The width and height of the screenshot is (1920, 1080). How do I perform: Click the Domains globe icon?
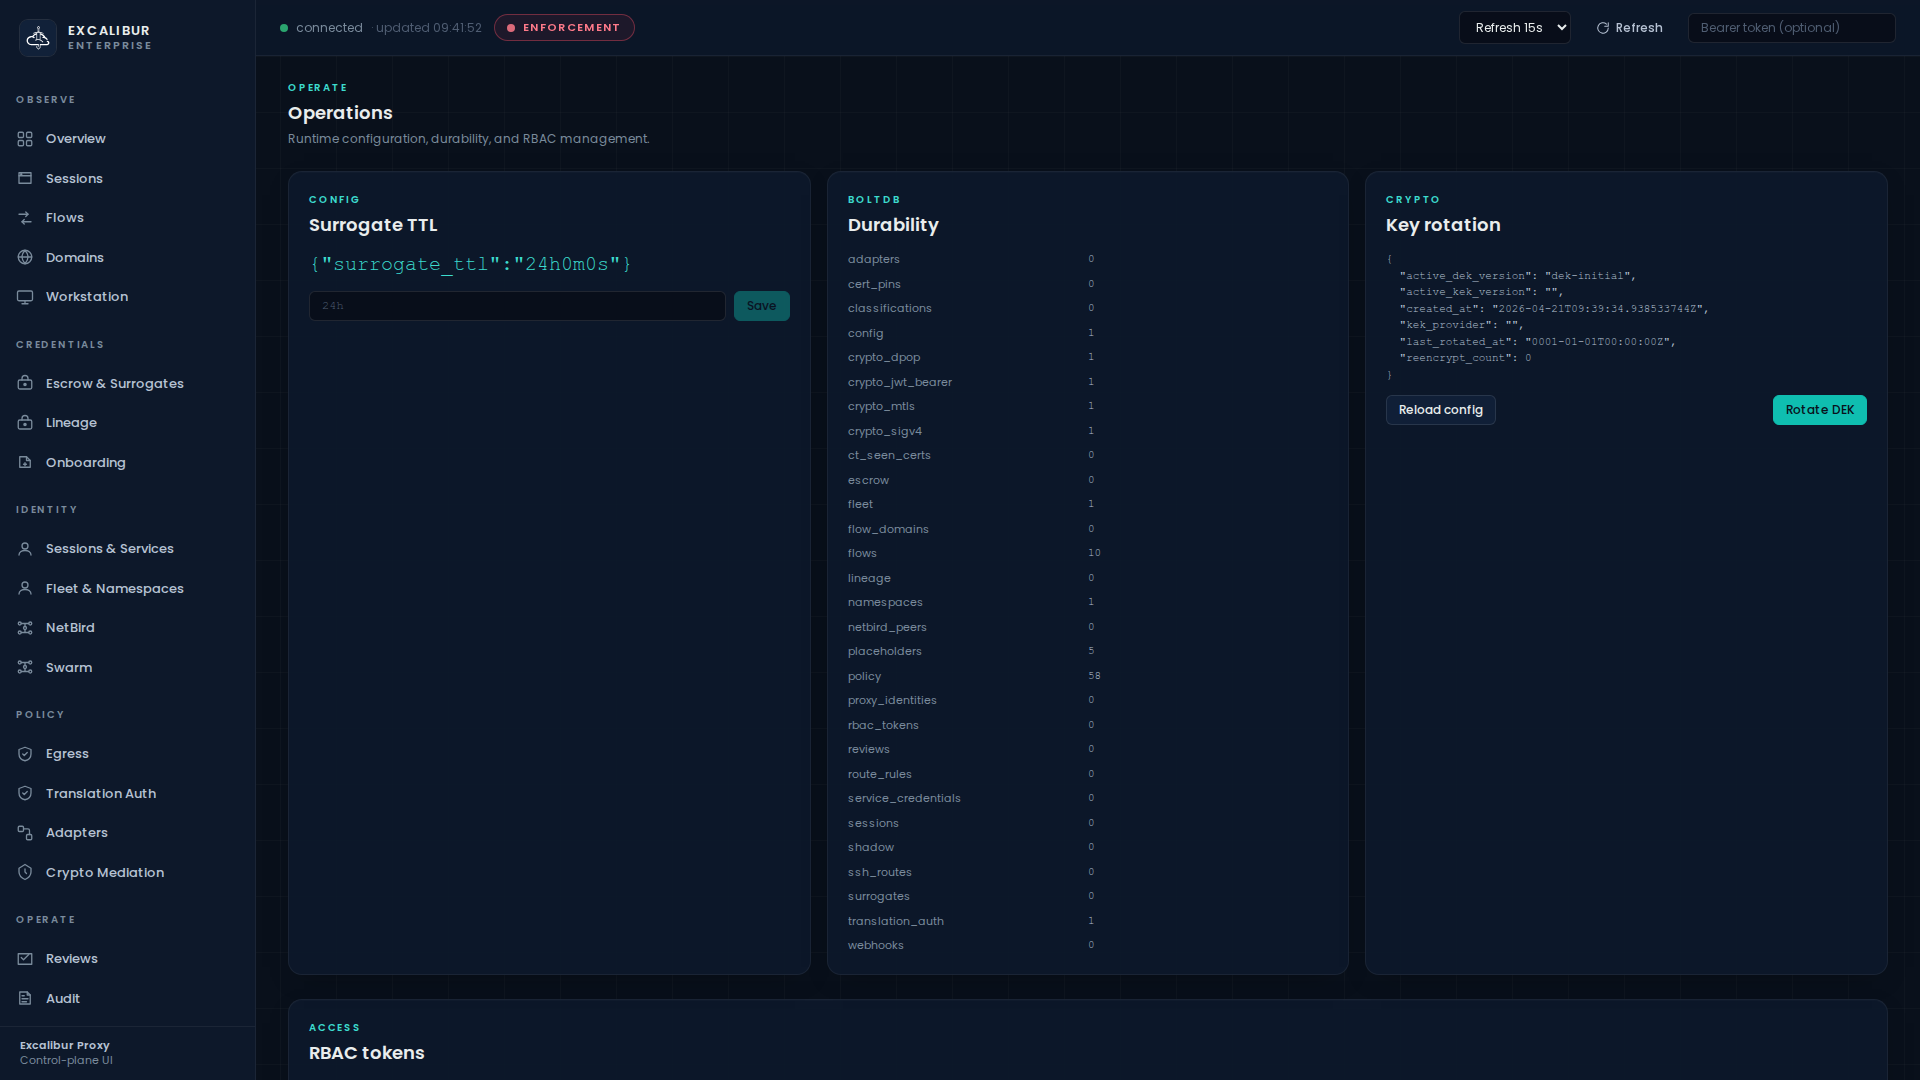[x=25, y=258]
